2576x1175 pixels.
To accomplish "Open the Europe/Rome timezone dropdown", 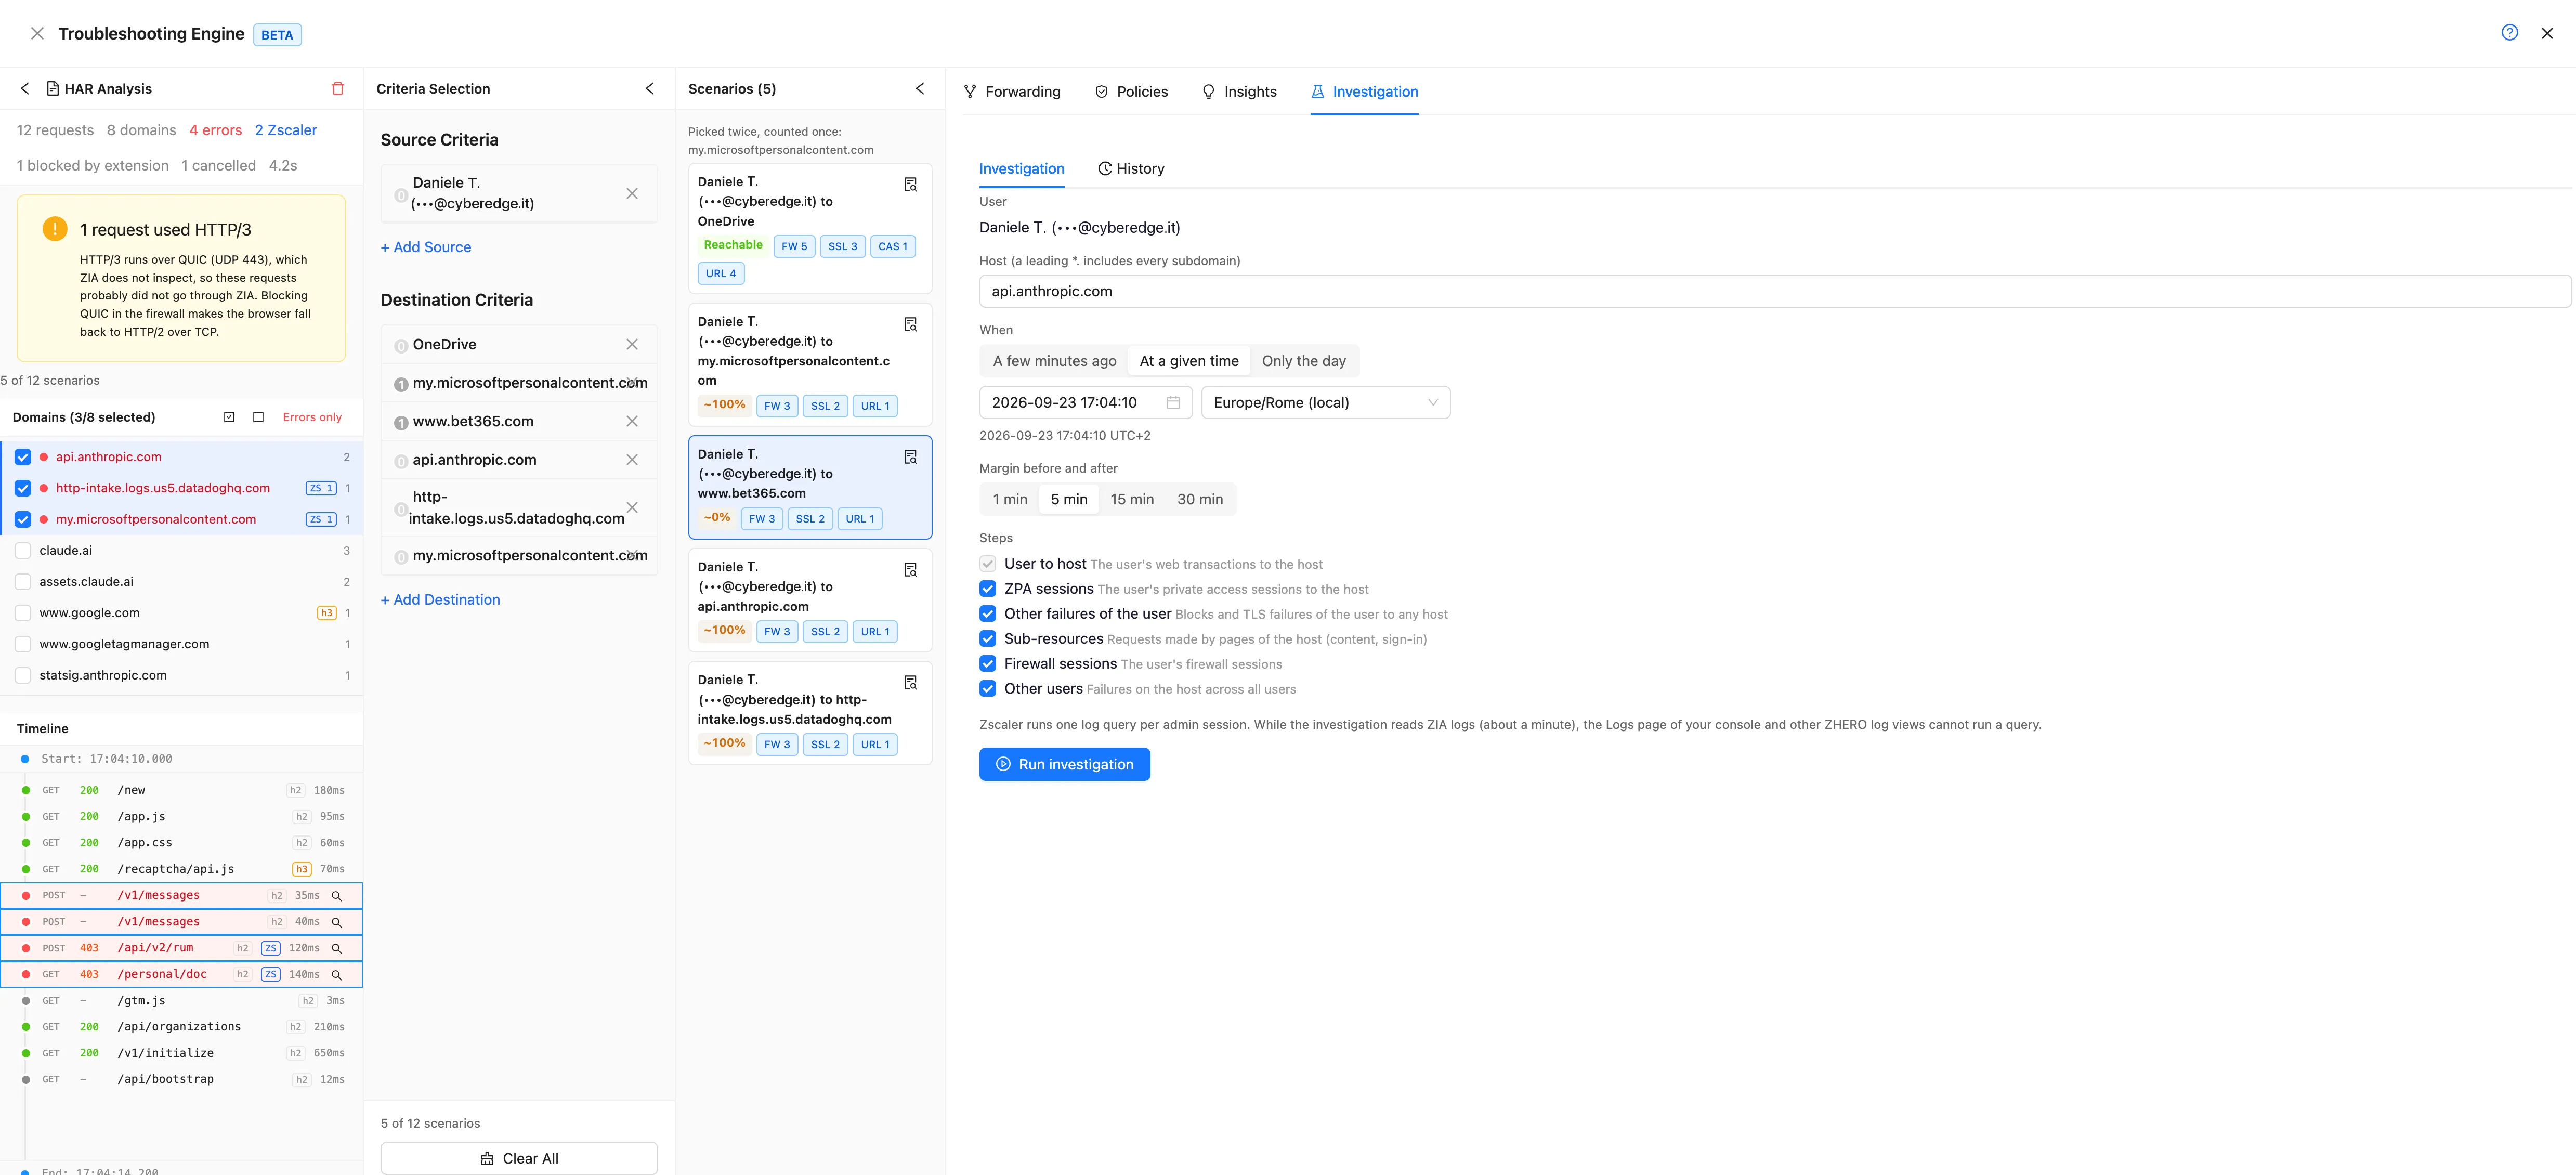I will [x=1325, y=402].
